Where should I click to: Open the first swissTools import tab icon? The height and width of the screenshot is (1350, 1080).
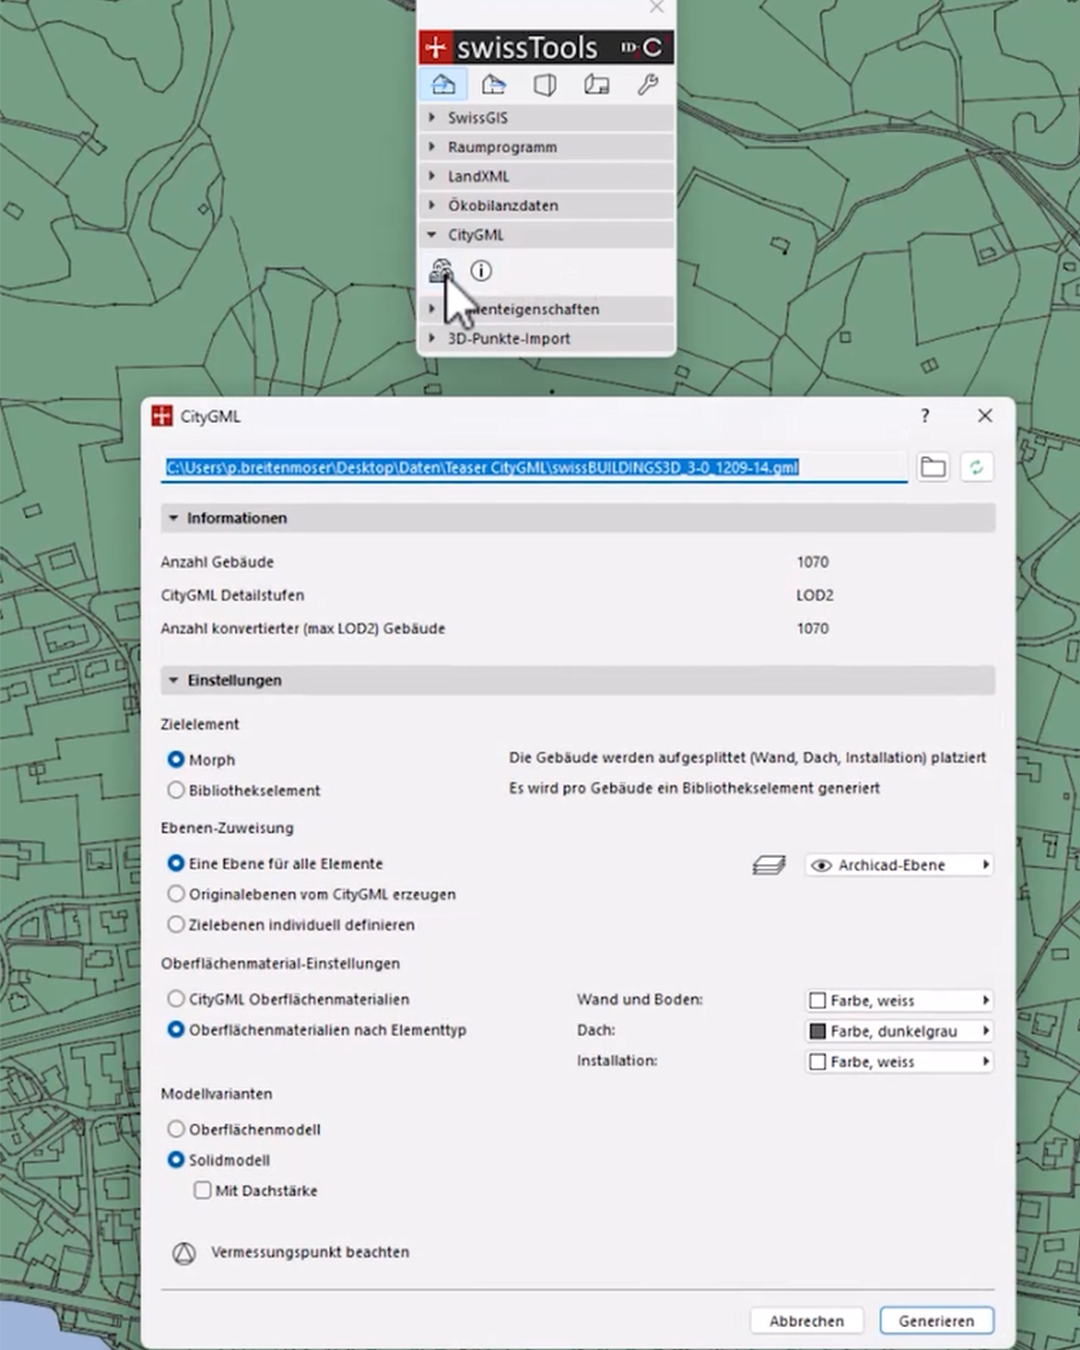[x=443, y=85]
